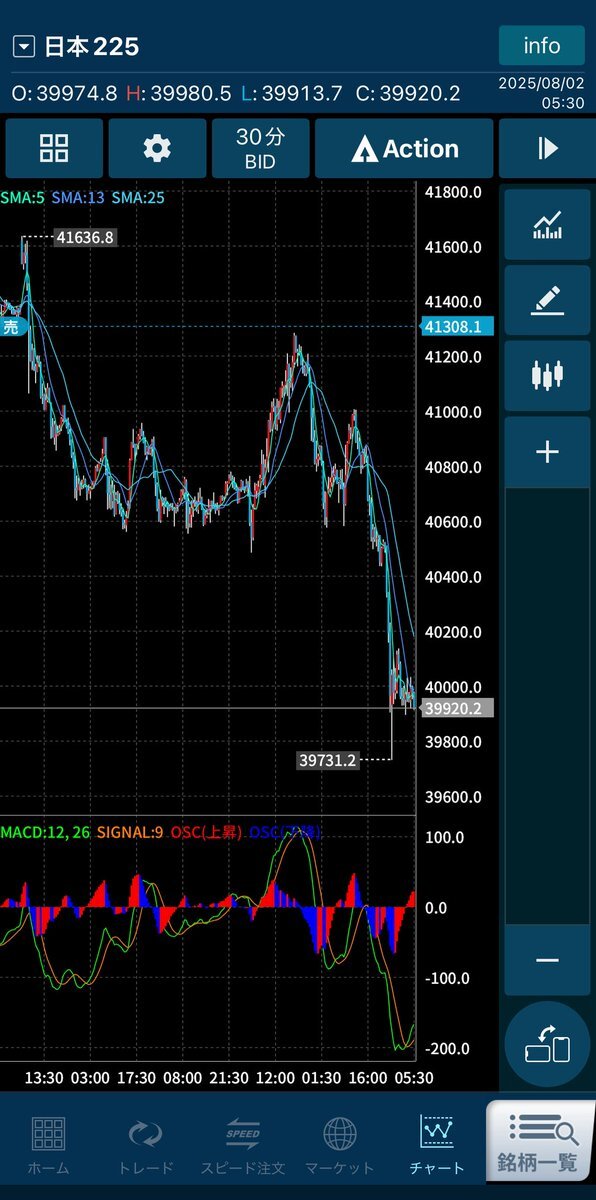Screen dimensions: 596x1200
Task: Tap the 21:30 time axis label
Action: pos(230,1078)
